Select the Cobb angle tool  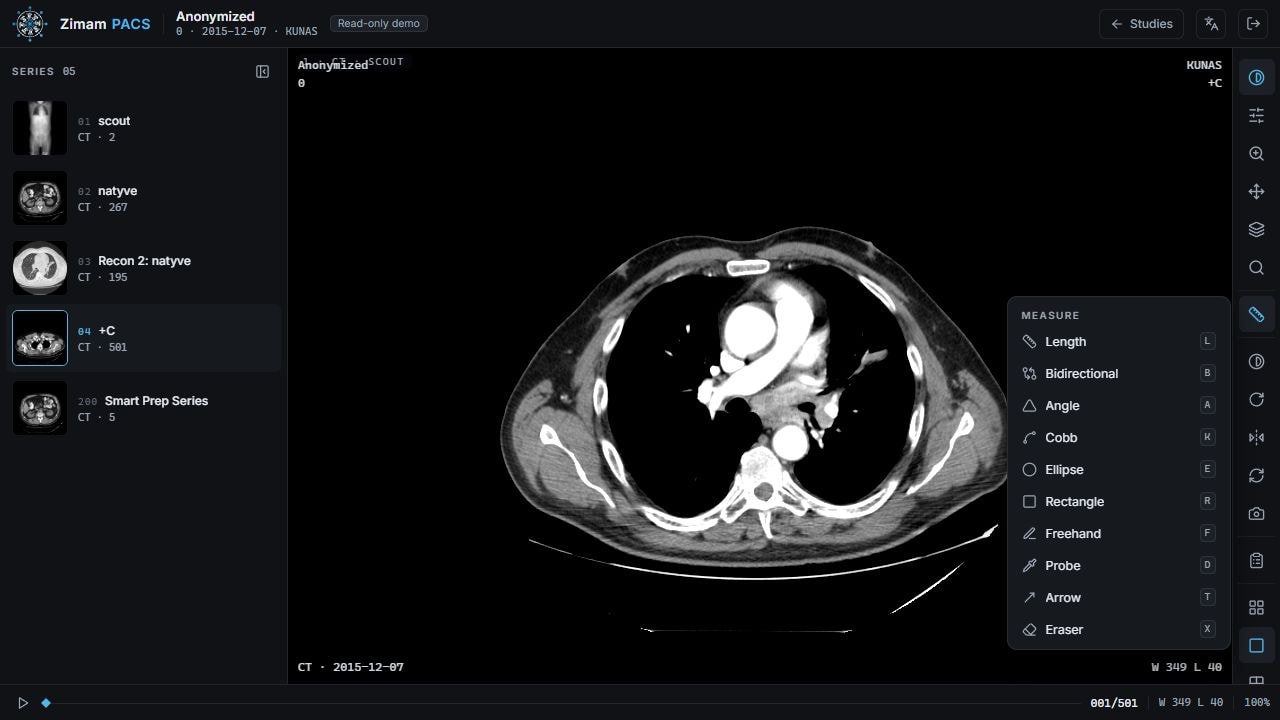tap(1118, 438)
